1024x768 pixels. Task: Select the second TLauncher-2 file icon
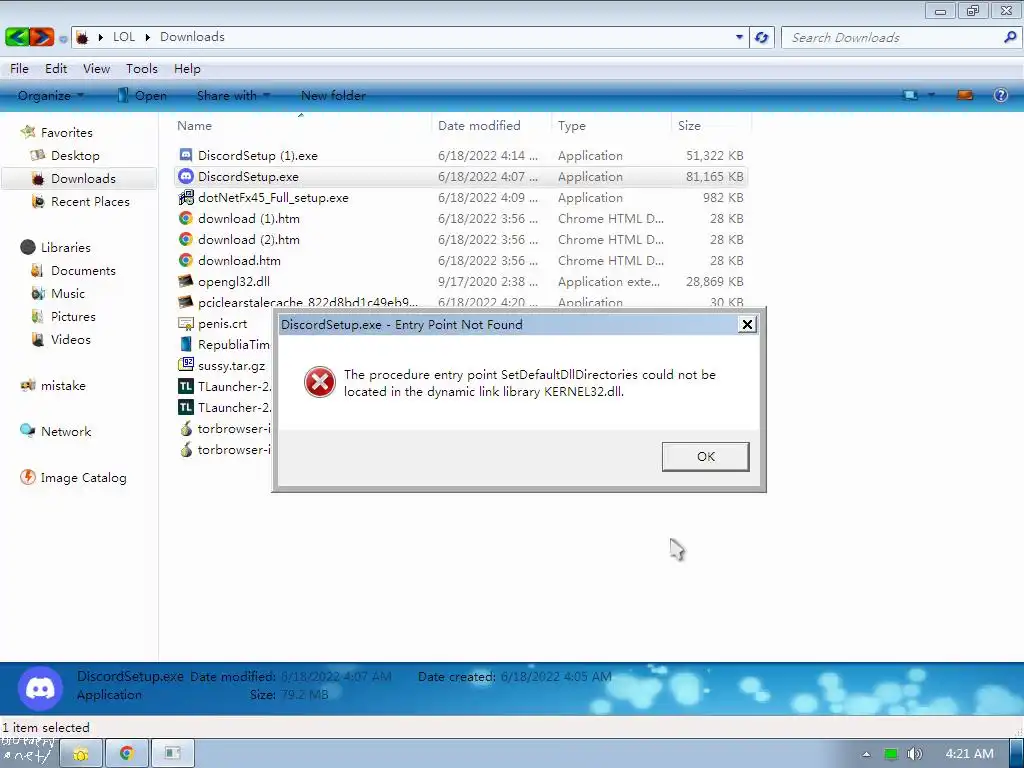point(186,408)
